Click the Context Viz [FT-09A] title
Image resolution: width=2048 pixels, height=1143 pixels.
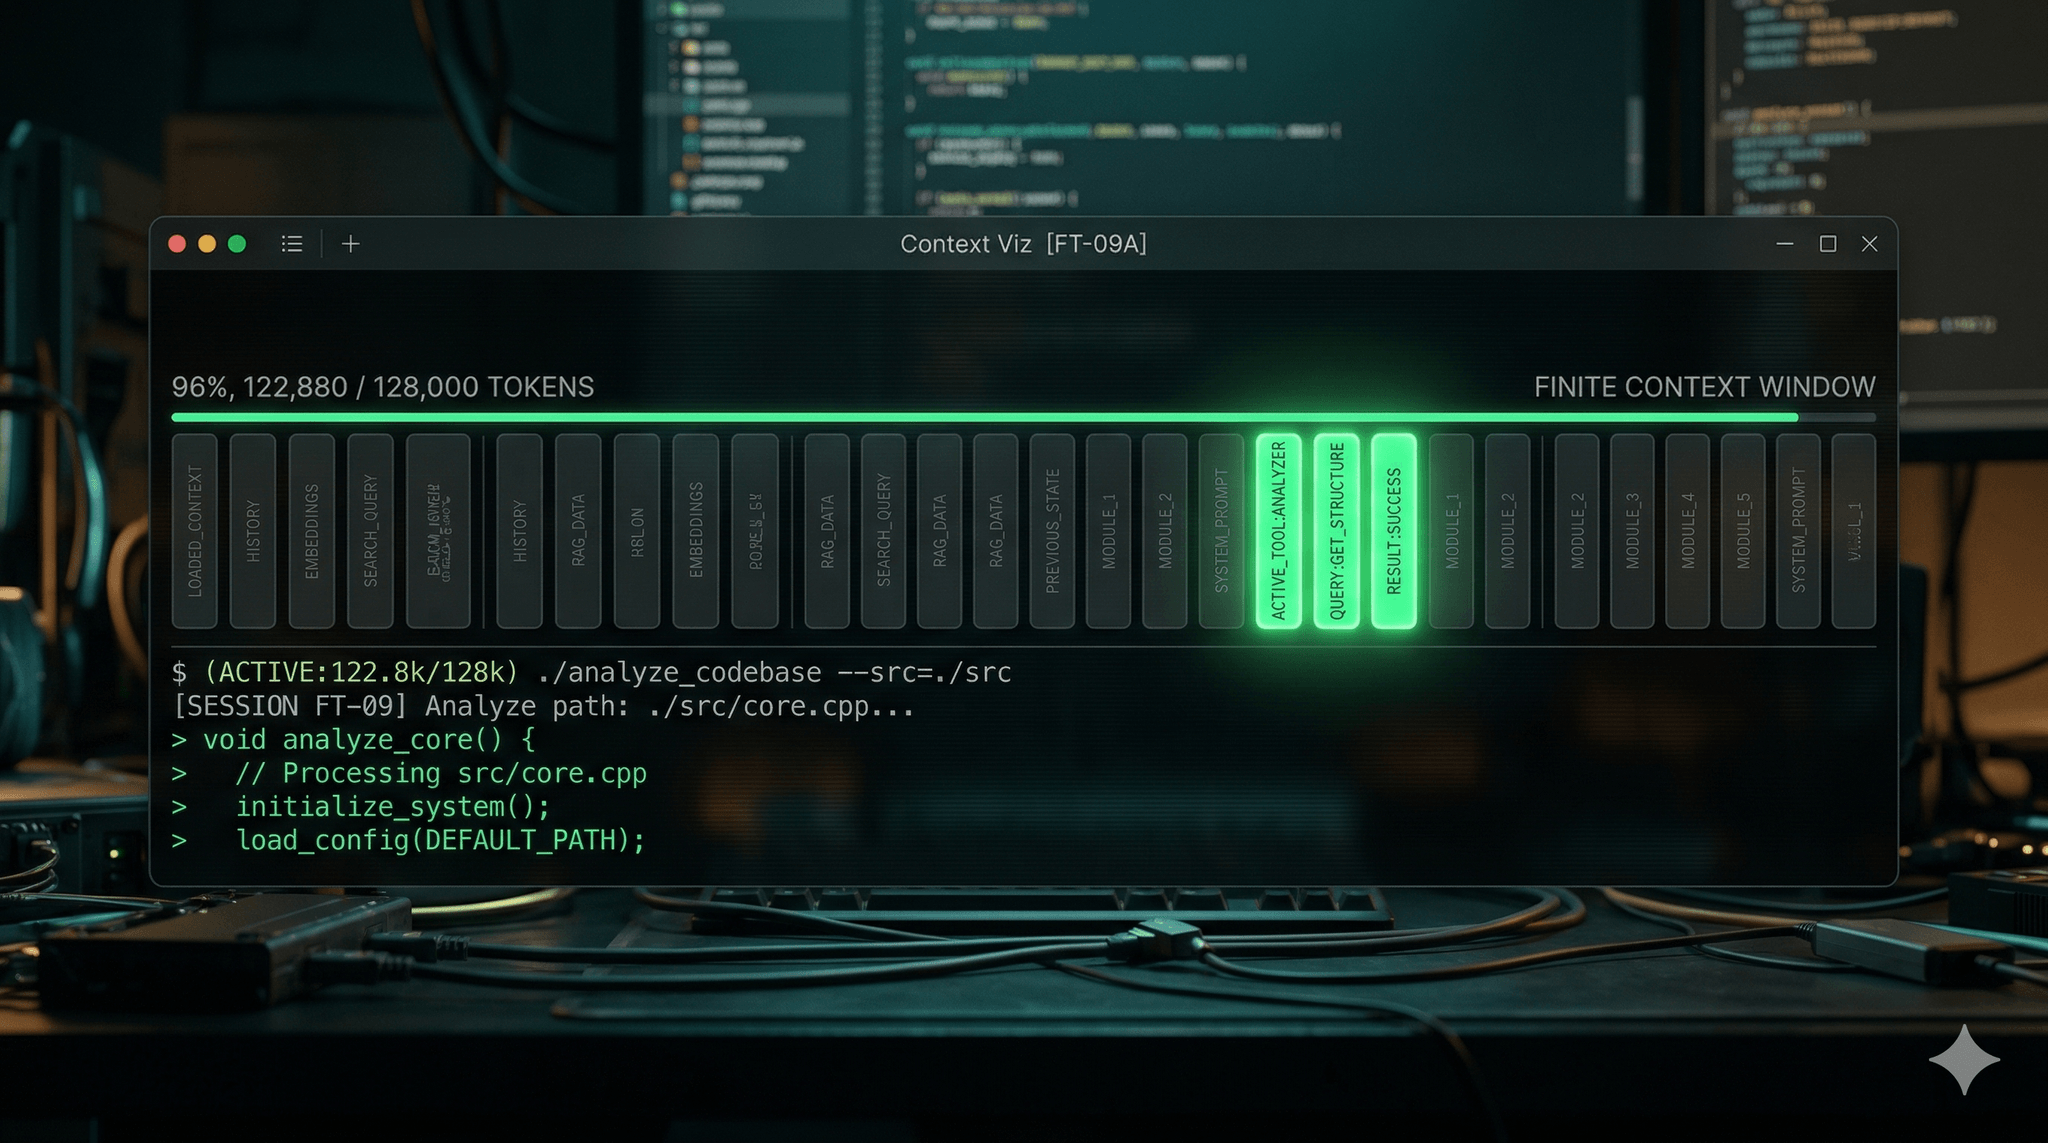pyautogui.click(x=1023, y=244)
